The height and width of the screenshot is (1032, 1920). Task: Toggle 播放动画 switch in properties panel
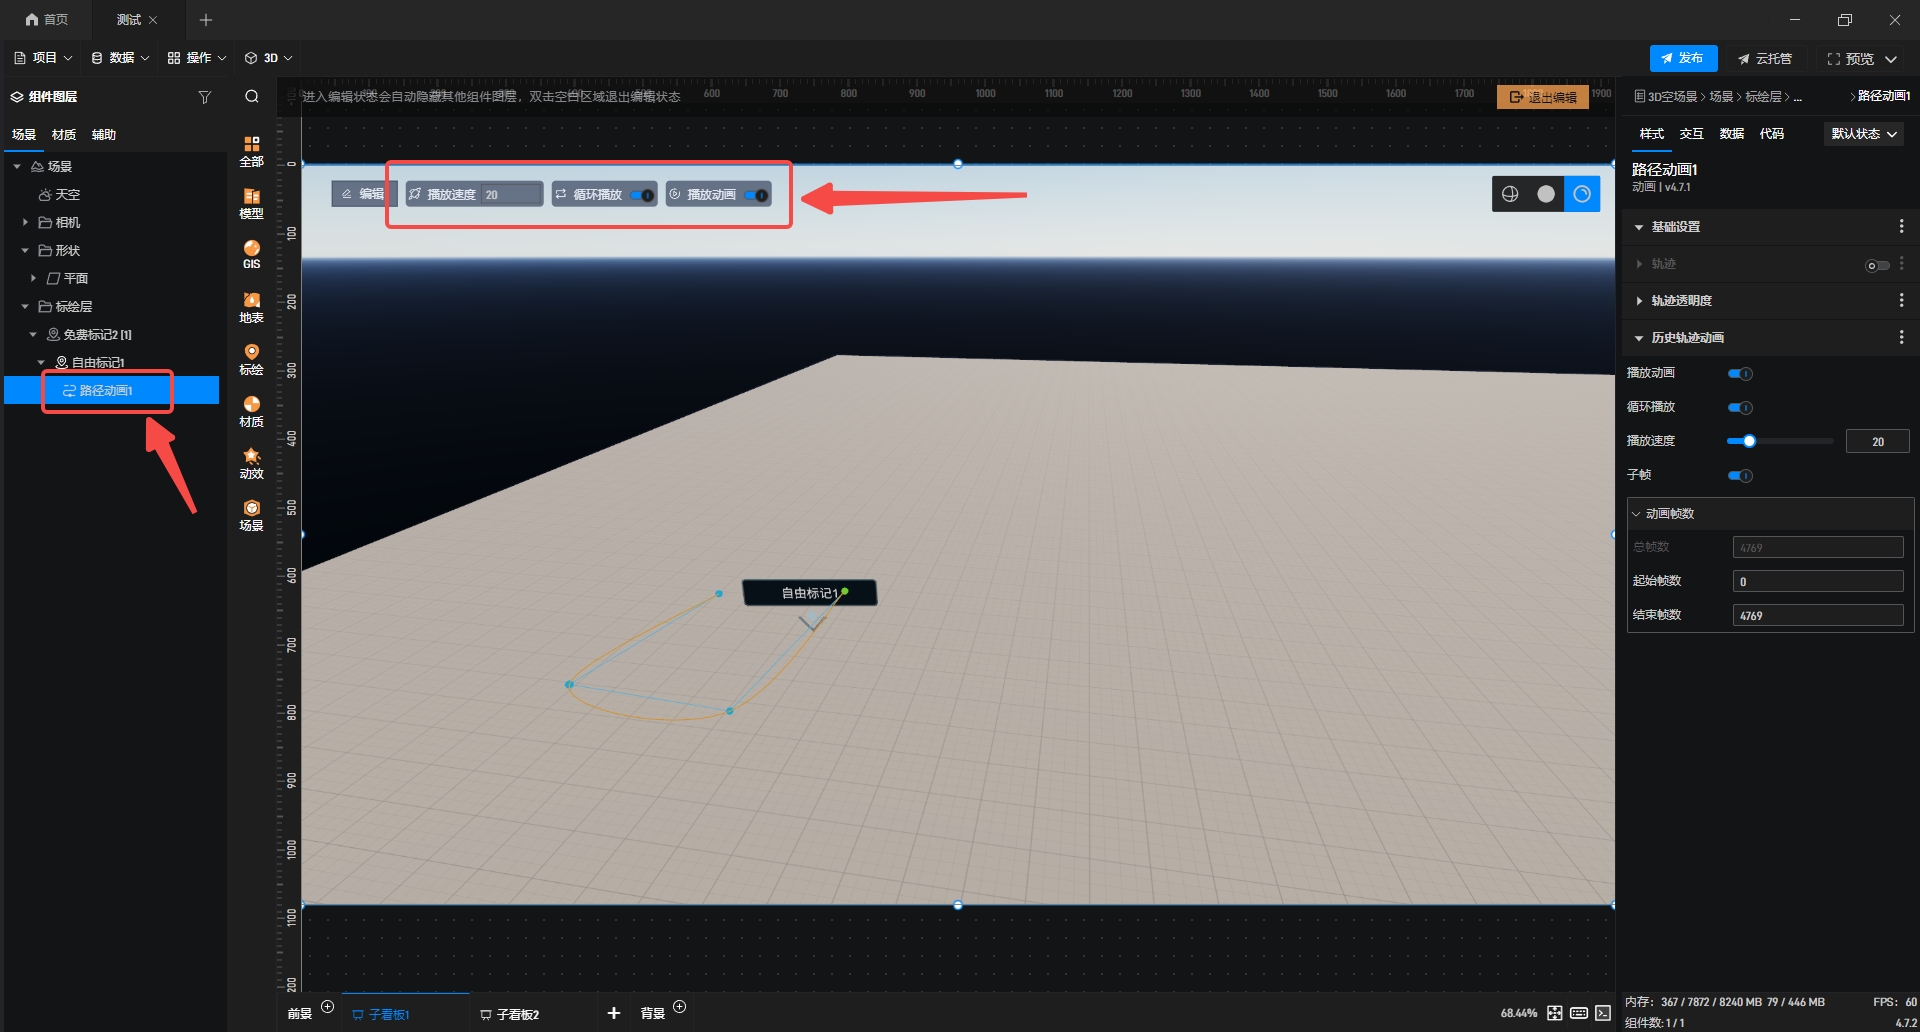coord(1740,374)
